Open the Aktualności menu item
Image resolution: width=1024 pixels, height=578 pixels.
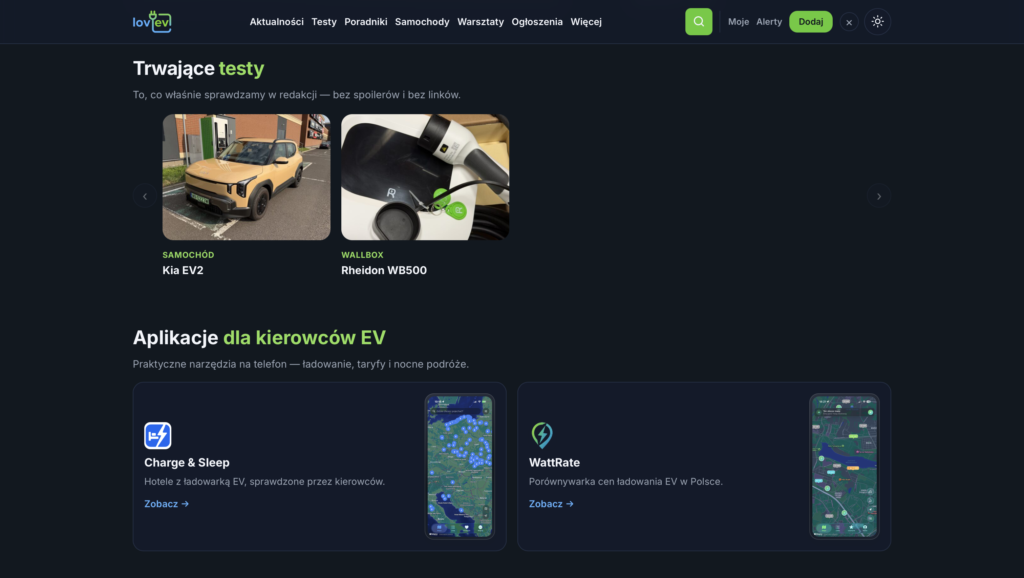click(276, 22)
